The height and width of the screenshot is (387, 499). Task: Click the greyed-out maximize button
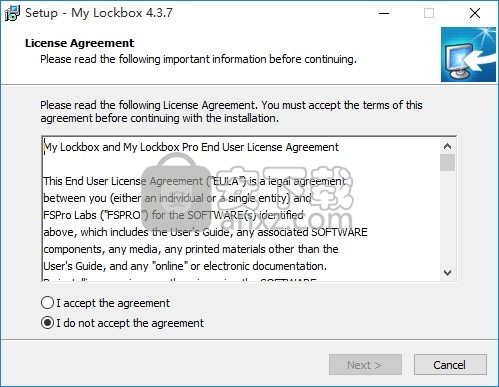point(429,13)
